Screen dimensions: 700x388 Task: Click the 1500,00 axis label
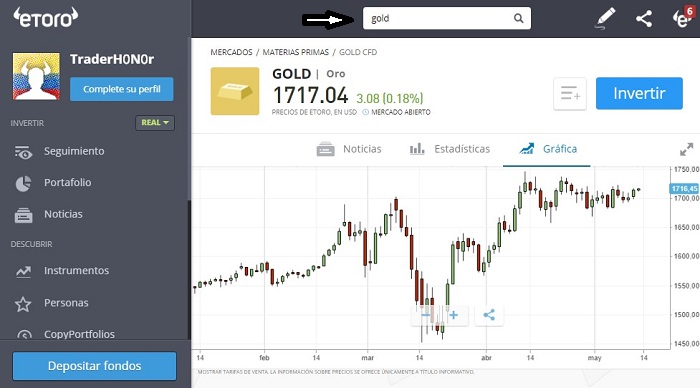point(686,315)
